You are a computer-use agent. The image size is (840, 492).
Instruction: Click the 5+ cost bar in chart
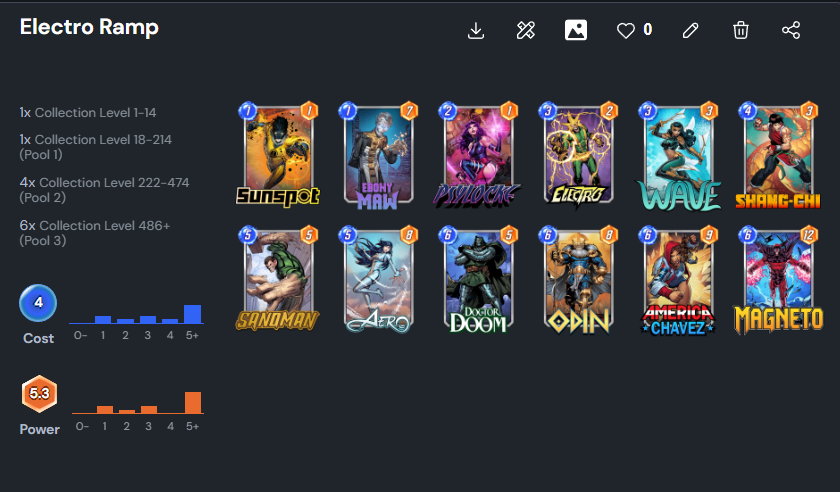(x=192, y=314)
